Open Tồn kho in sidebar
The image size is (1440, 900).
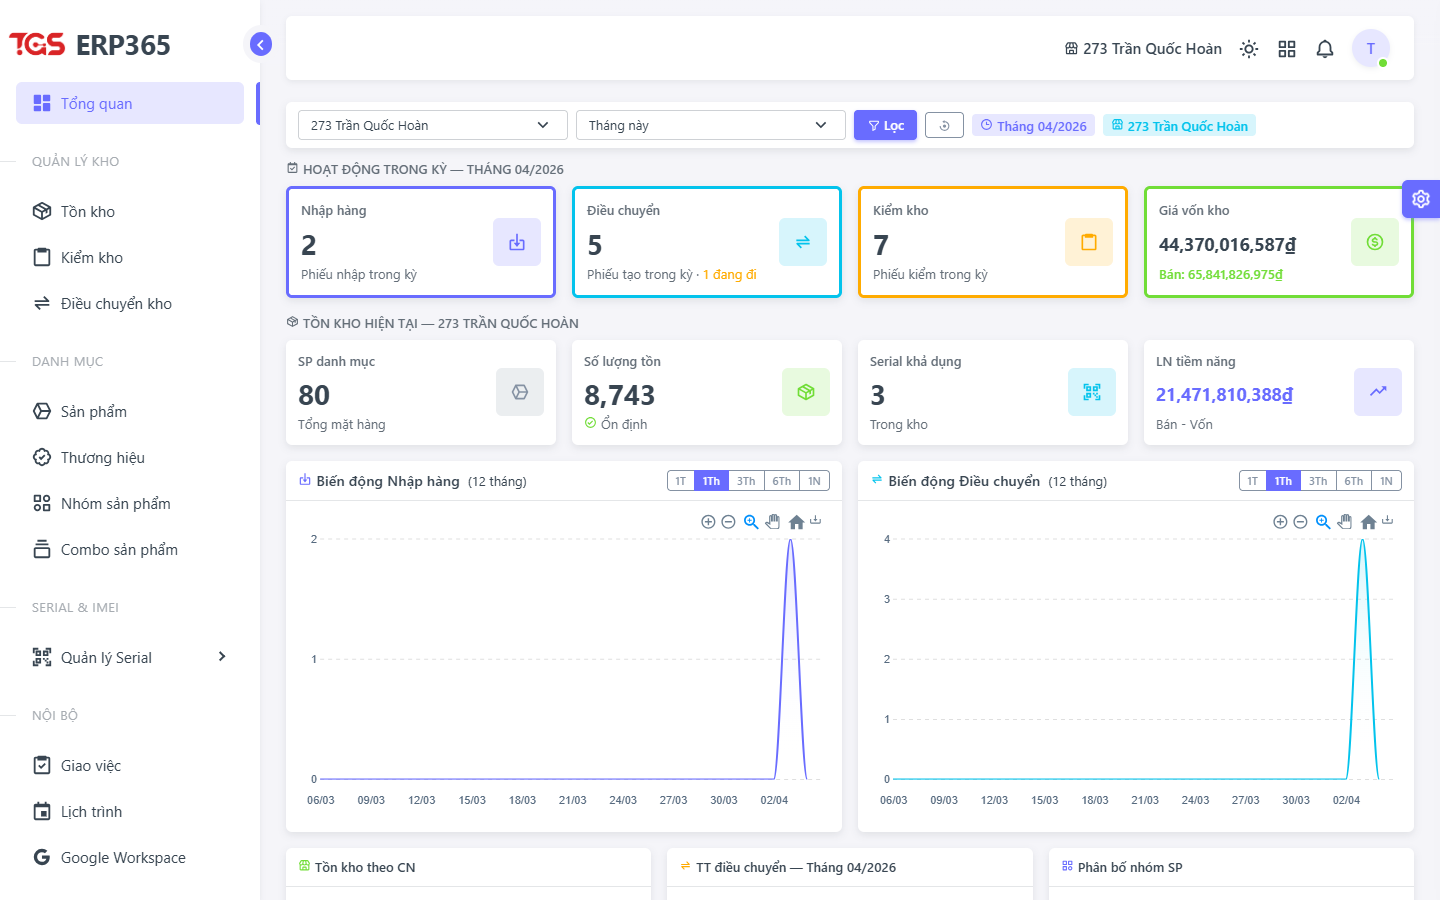[130, 211]
